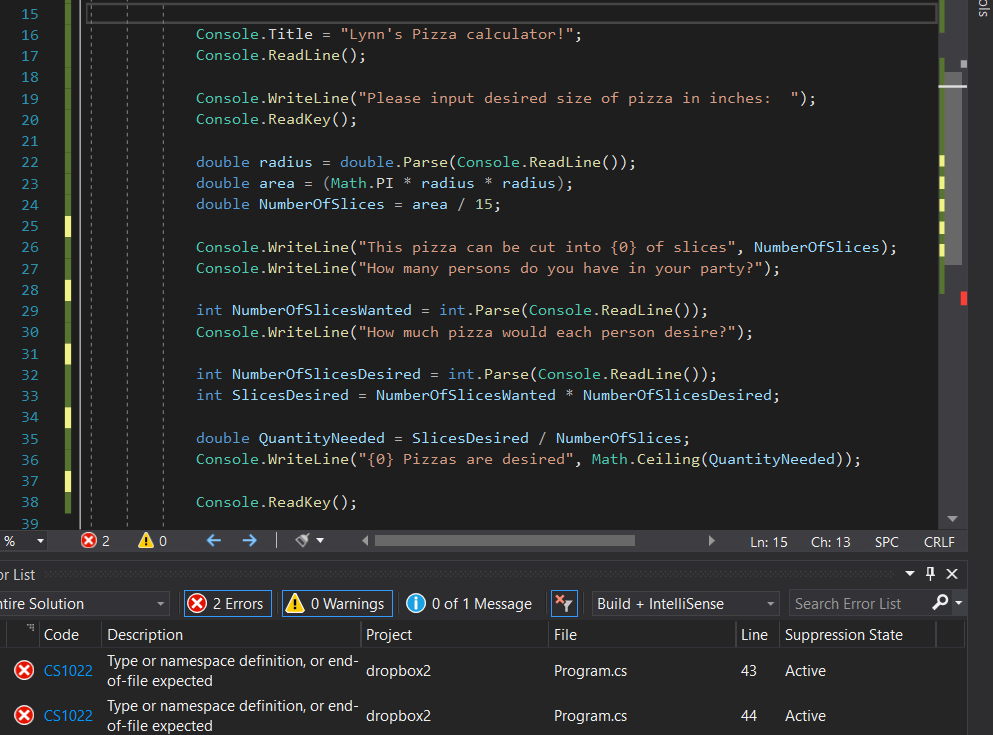Toggle the 2 Errors filter button
This screenshot has height=735, width=993.
pos(227,603)
